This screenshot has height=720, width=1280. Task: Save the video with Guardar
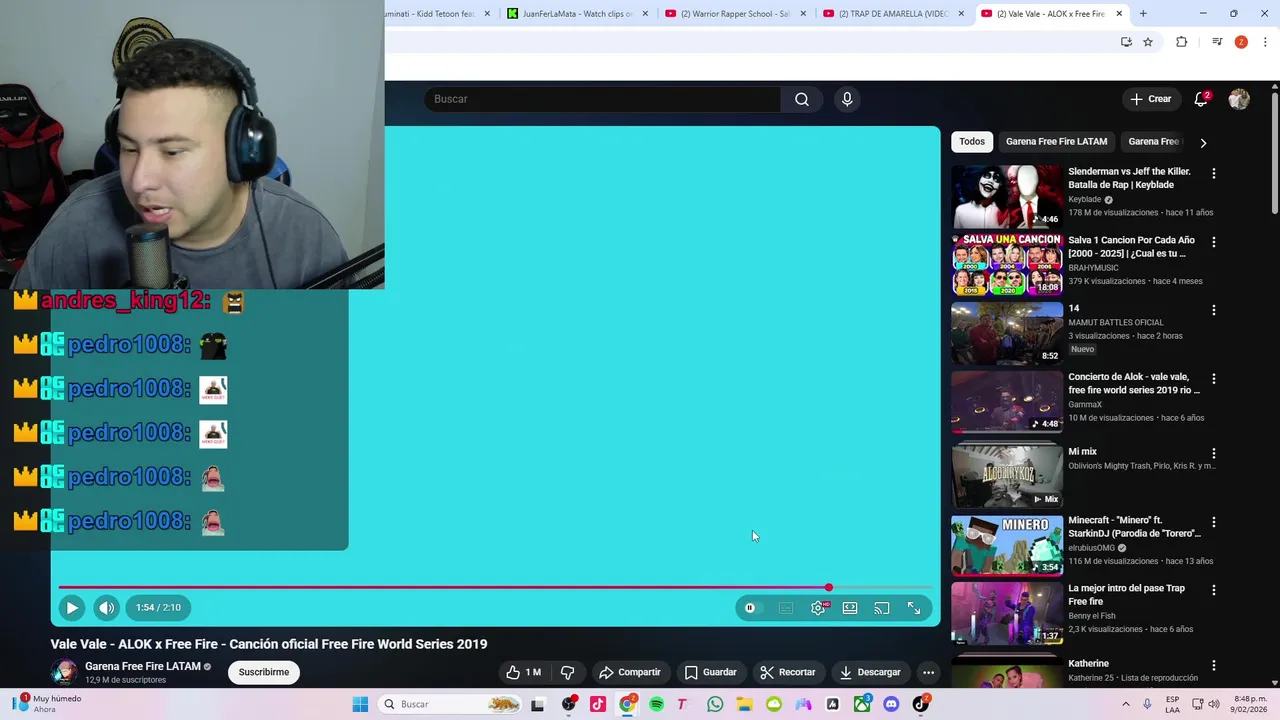711,672
